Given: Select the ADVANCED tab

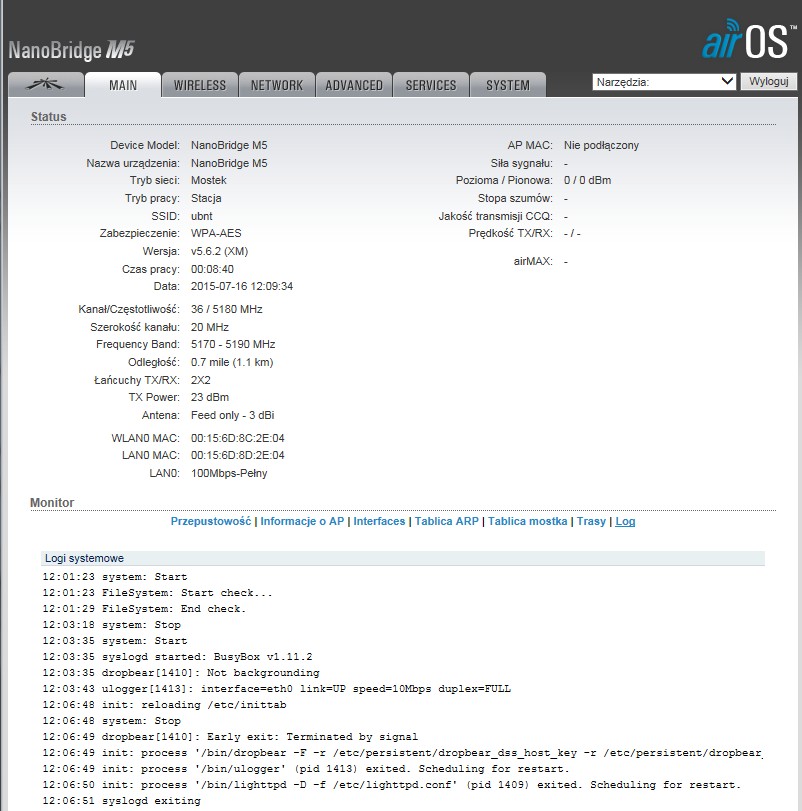Looking at the screenshot, I should [x=354, y=85].
